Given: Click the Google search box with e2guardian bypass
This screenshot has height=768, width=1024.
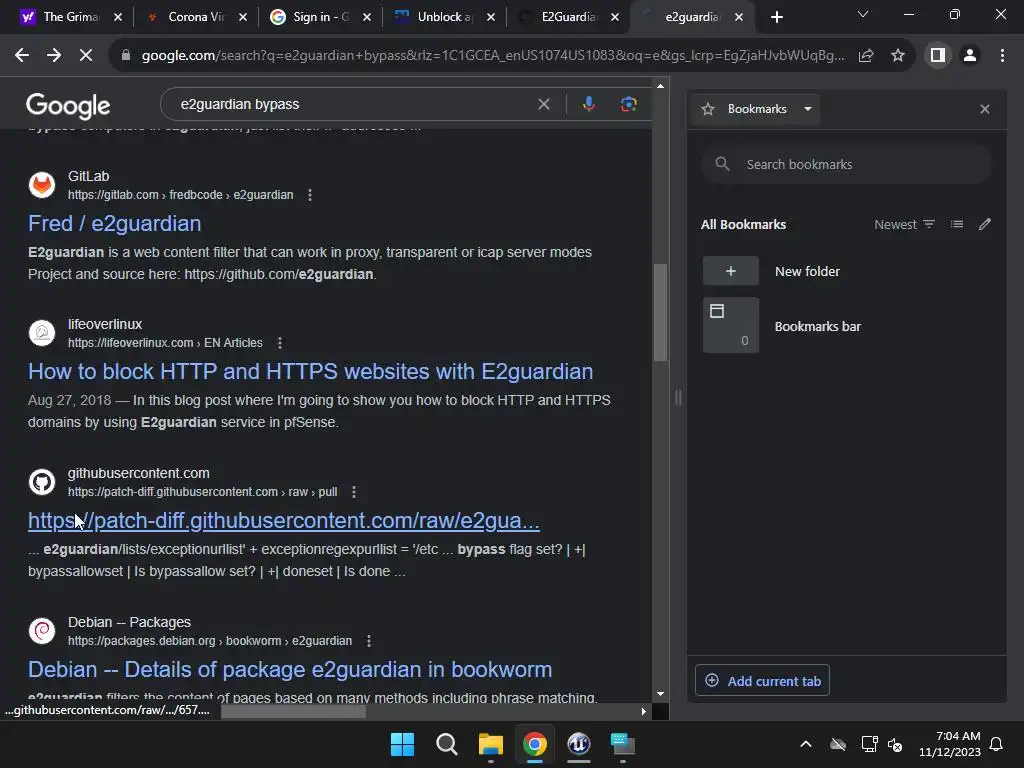Looking at the screenshot, I should (353, 104).
